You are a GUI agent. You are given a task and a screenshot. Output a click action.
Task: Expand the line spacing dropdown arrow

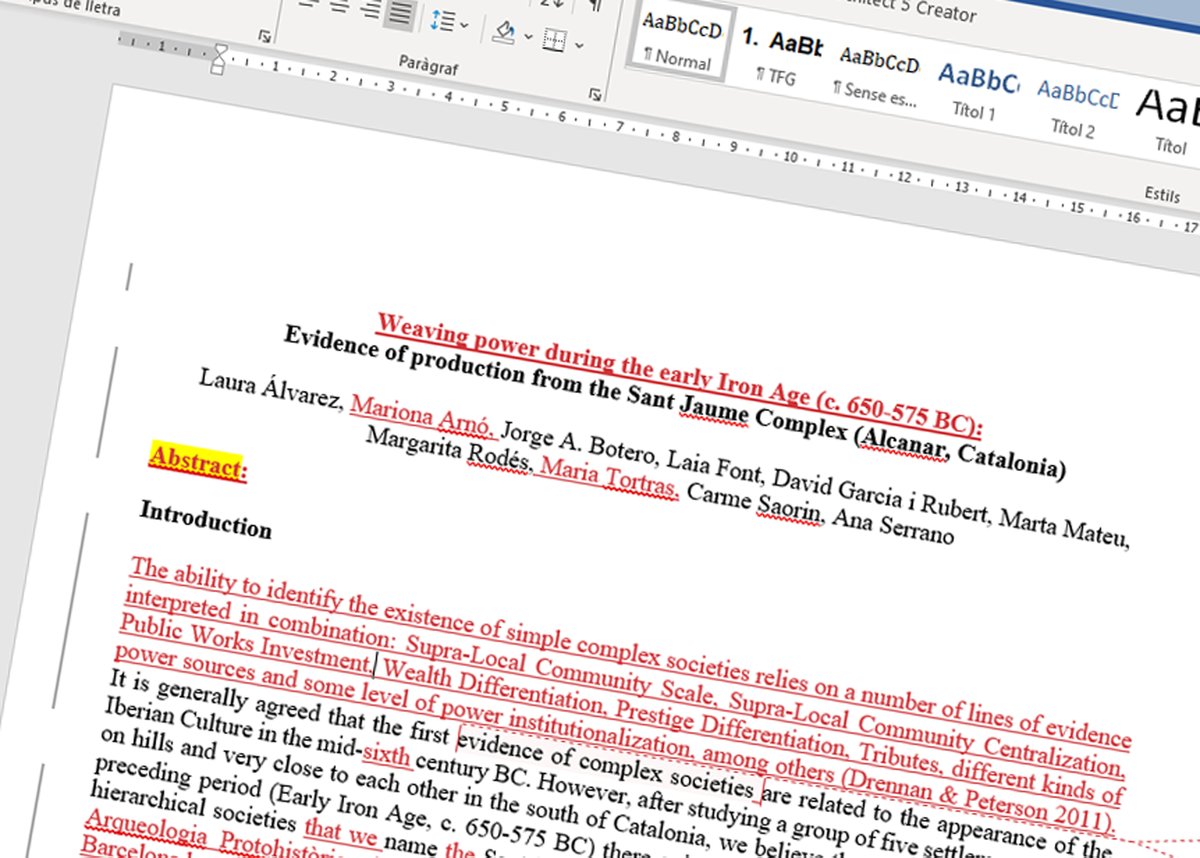(x=465, y=24)
